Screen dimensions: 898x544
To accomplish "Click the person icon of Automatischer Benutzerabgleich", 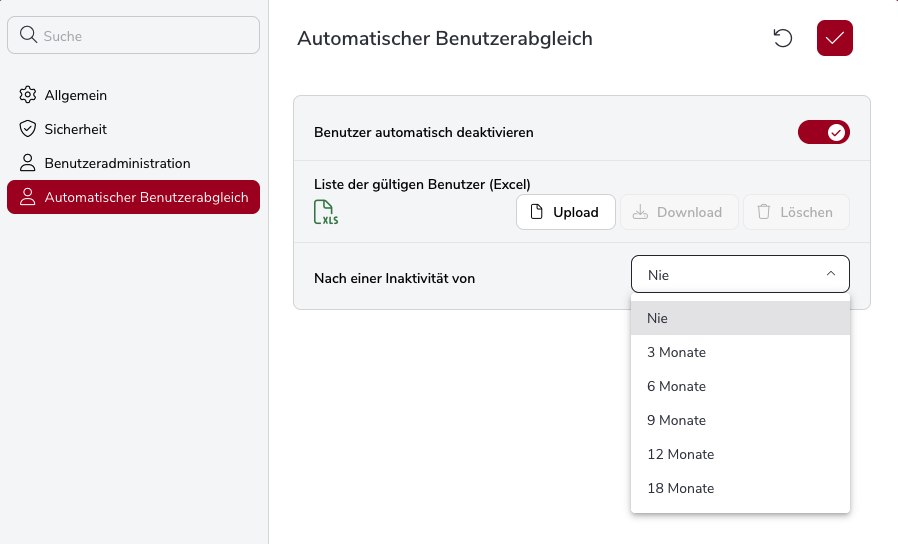I will (28, 197).
